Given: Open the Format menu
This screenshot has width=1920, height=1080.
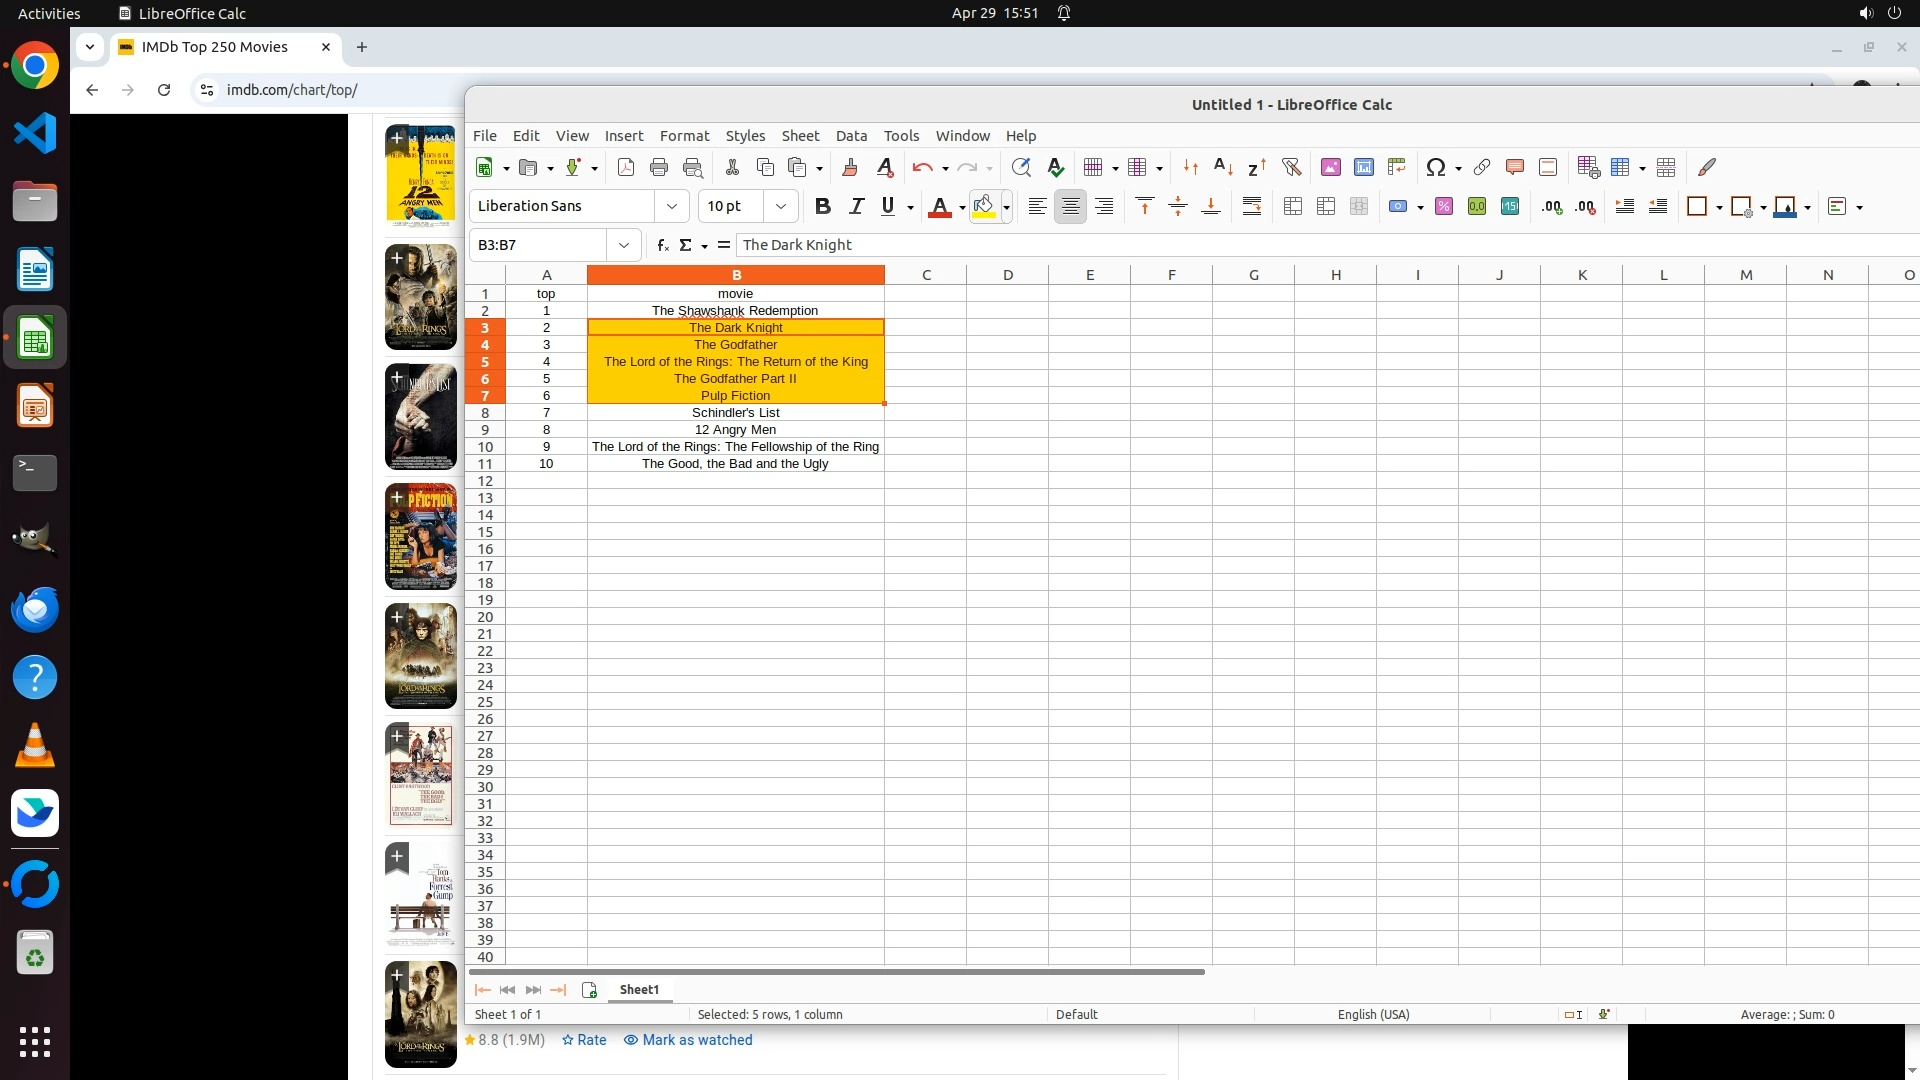Looking at the screenshot, I should pyautogui.click(x=684, y=136).
